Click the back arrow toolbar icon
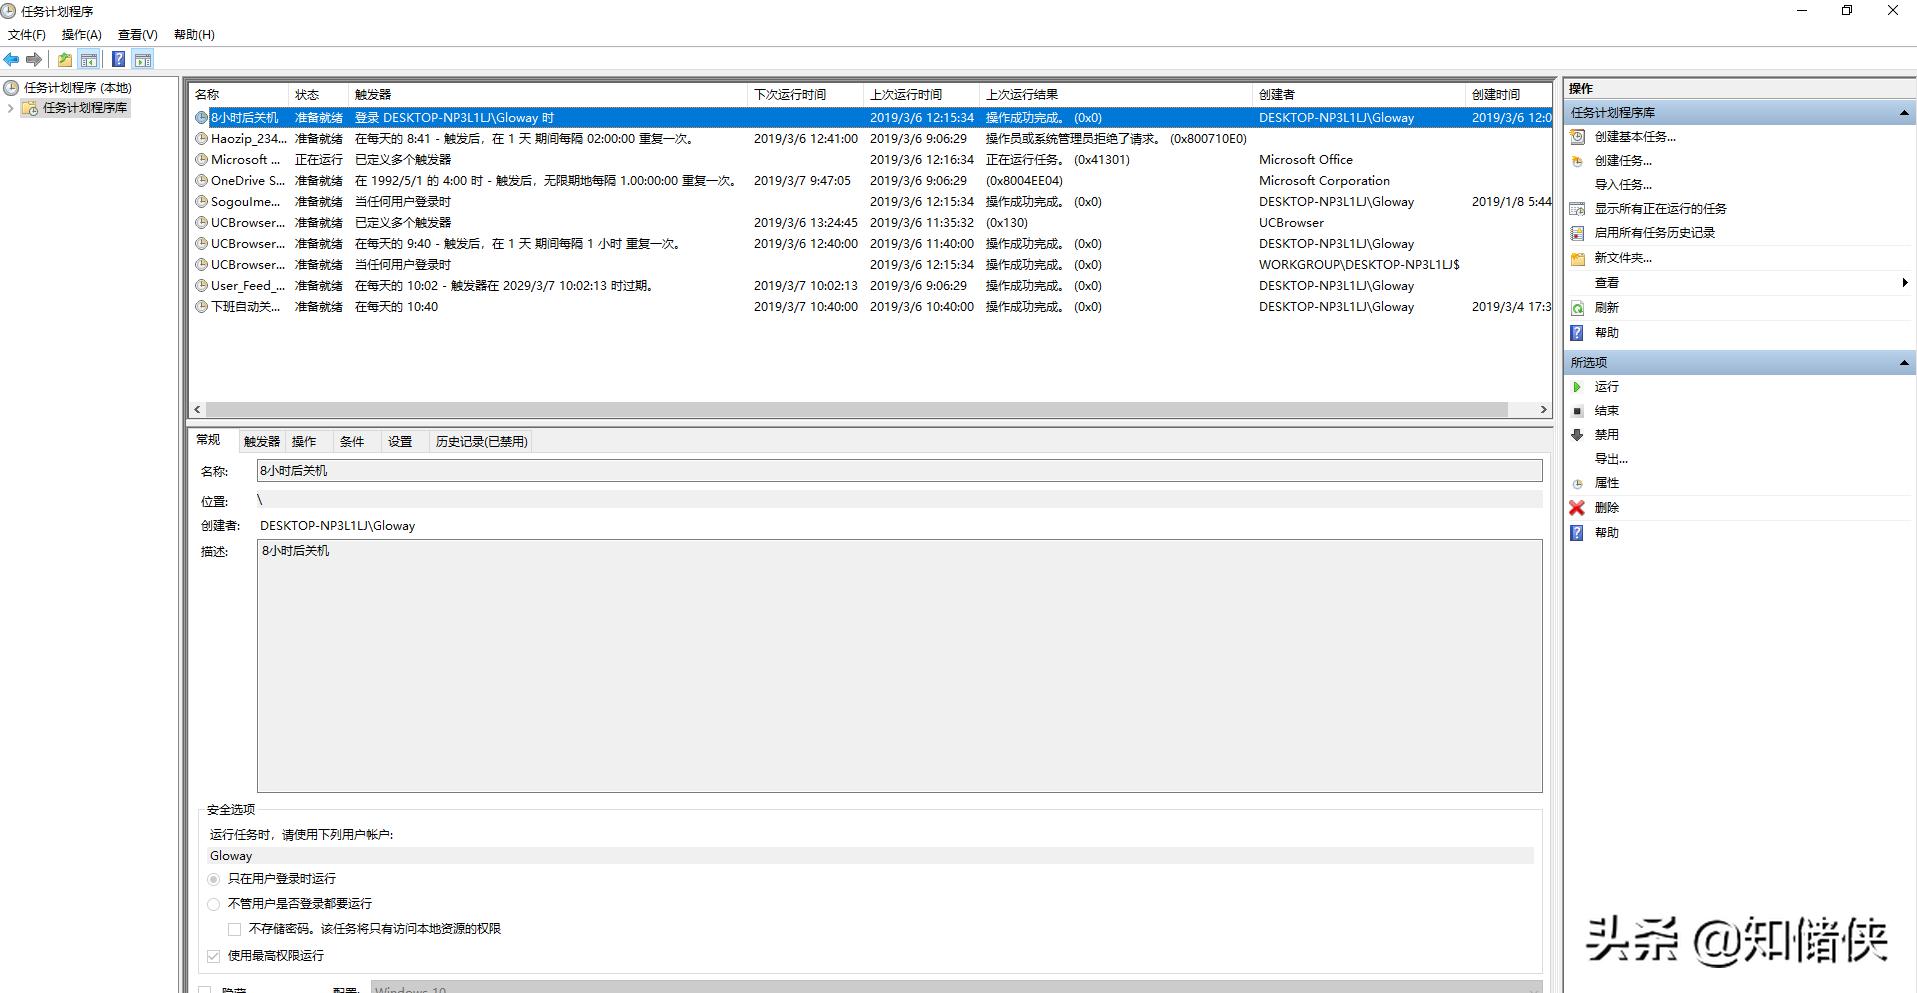This screenshot has height=993, width=1917. click(11, 60)
